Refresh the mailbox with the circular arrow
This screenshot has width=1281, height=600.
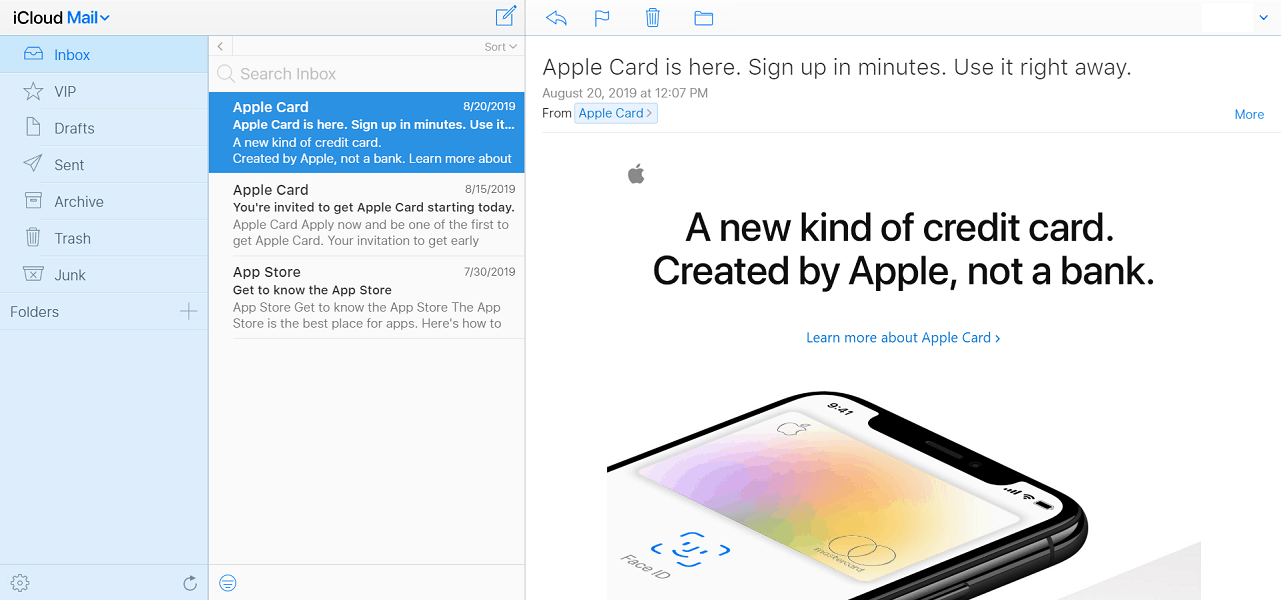[x=190, y=583]
